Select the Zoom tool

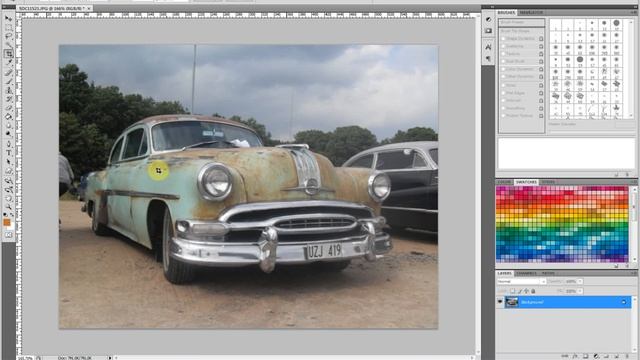tap(8, 207)
